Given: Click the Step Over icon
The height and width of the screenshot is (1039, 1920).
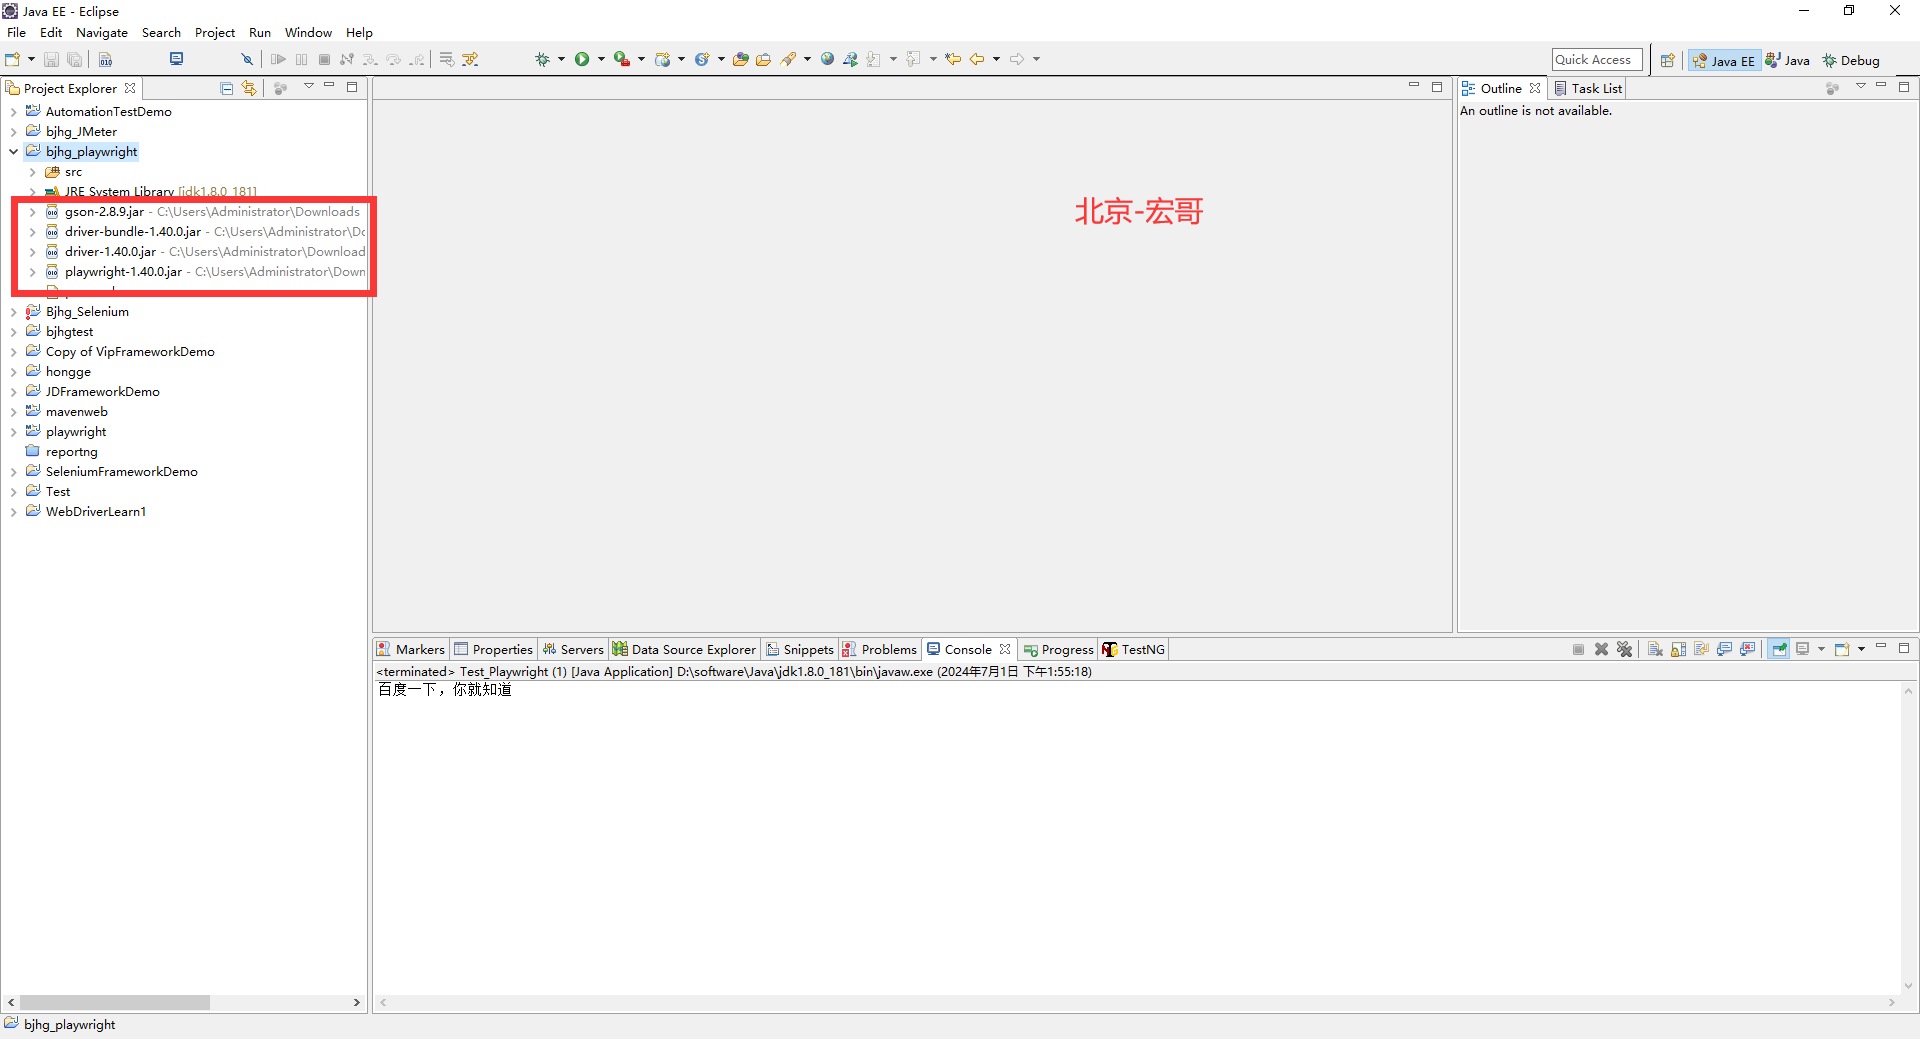Looking at the screenshot, I should pos(393,60).
